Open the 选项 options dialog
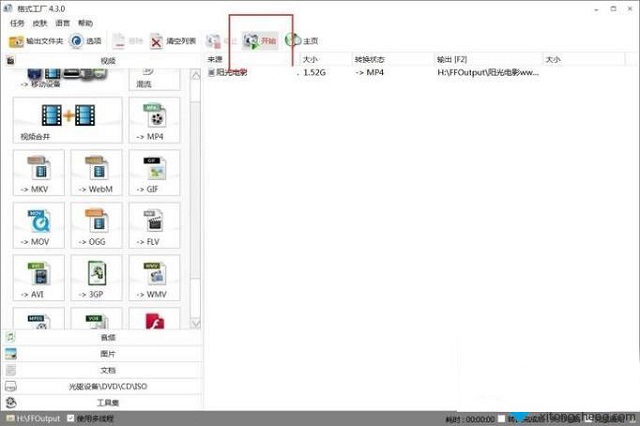Image resolution: width=640 pixels, height=426 pixels. coord(85,41)
